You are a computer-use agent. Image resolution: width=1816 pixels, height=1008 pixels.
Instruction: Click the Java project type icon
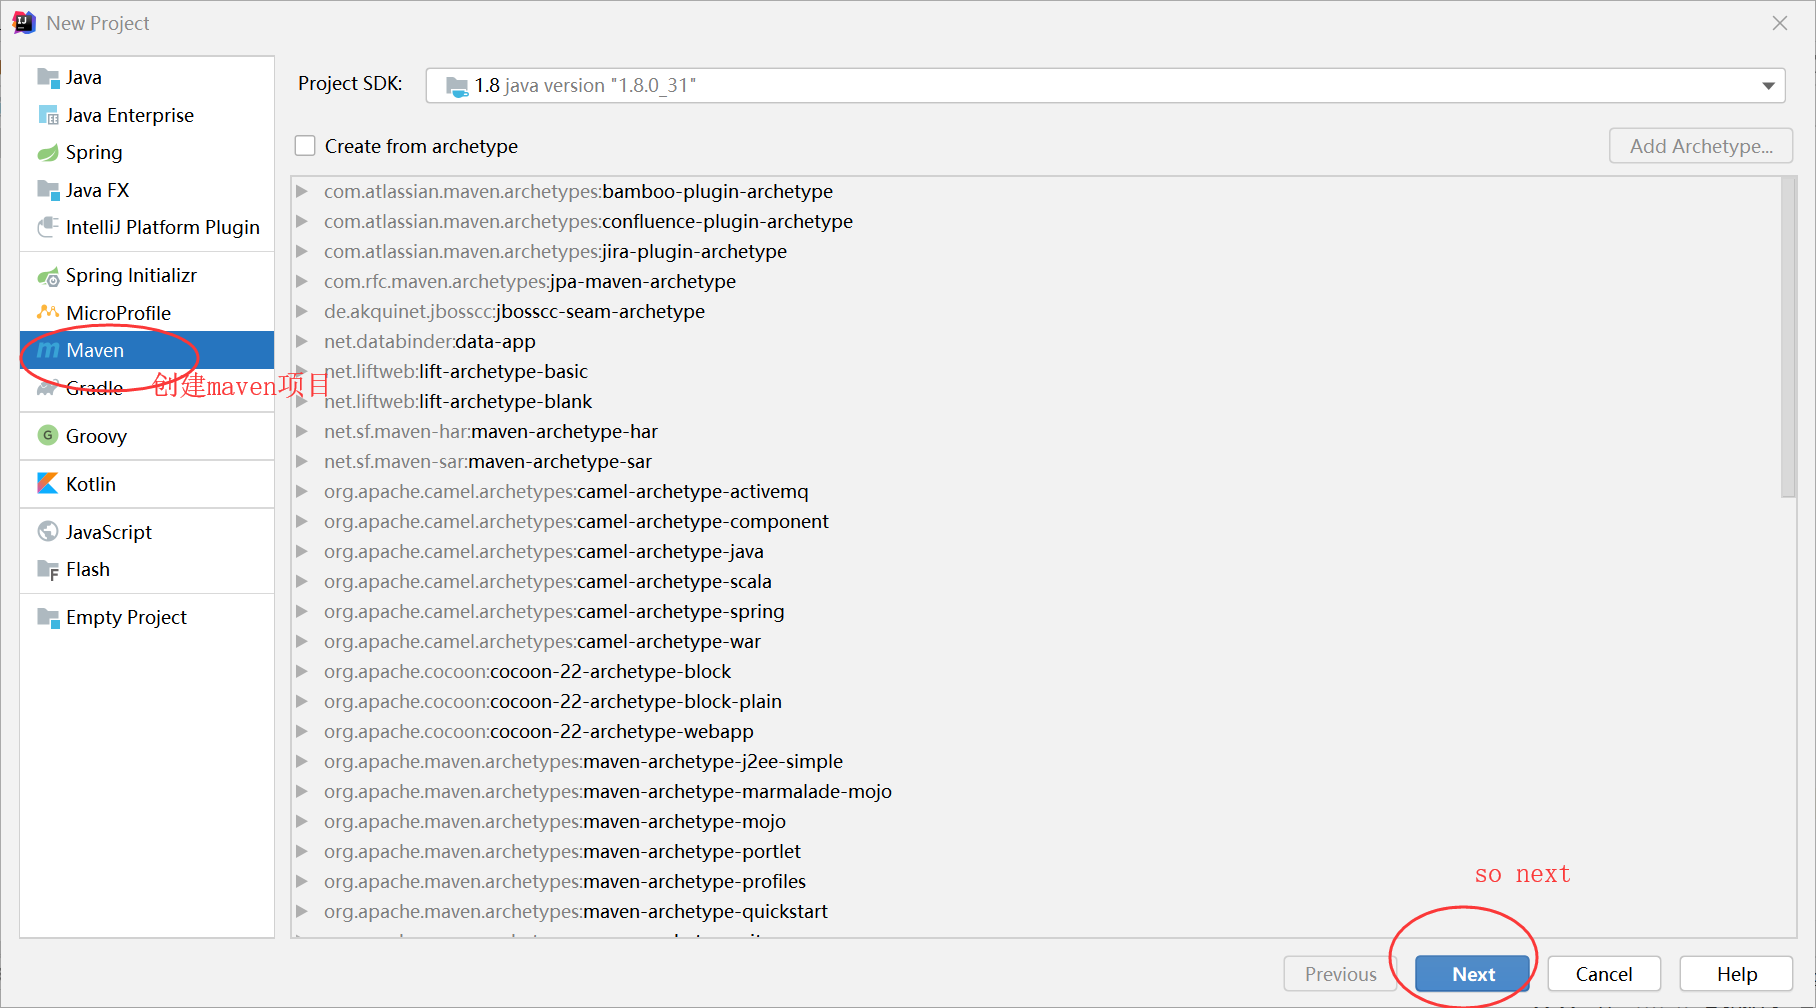pos(48,78)
